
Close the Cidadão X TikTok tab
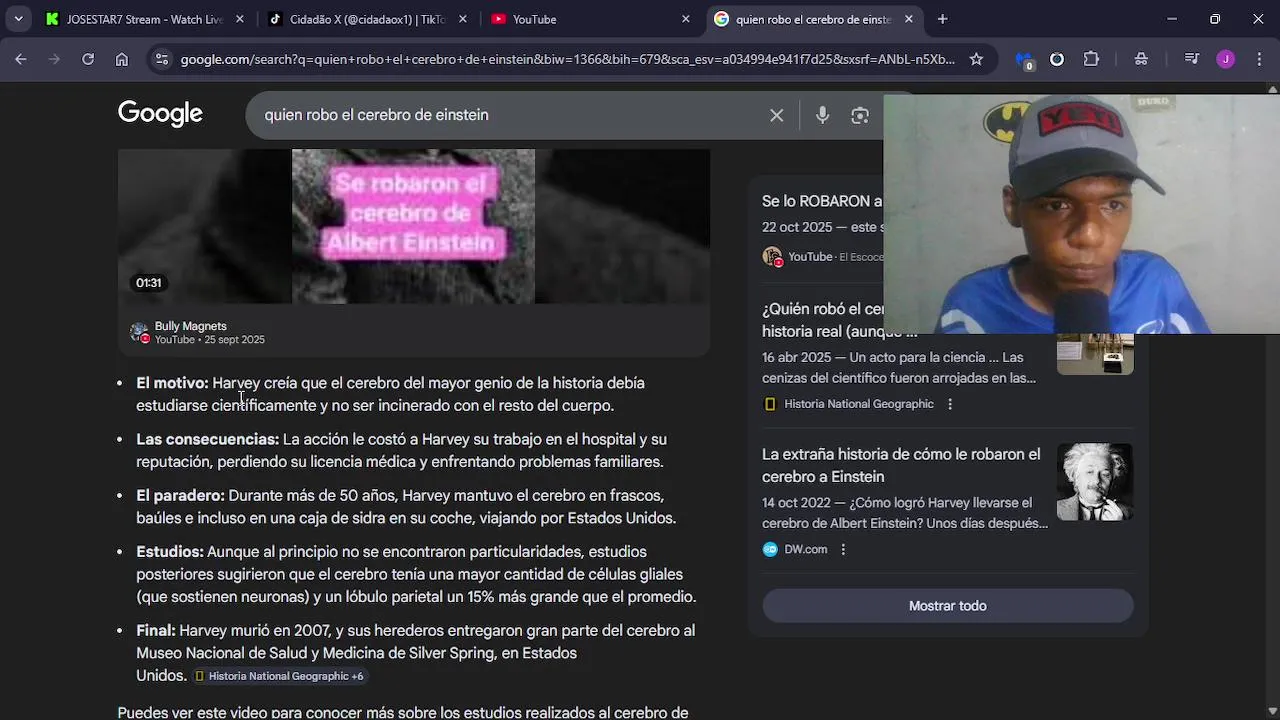[x=463, y=19]
